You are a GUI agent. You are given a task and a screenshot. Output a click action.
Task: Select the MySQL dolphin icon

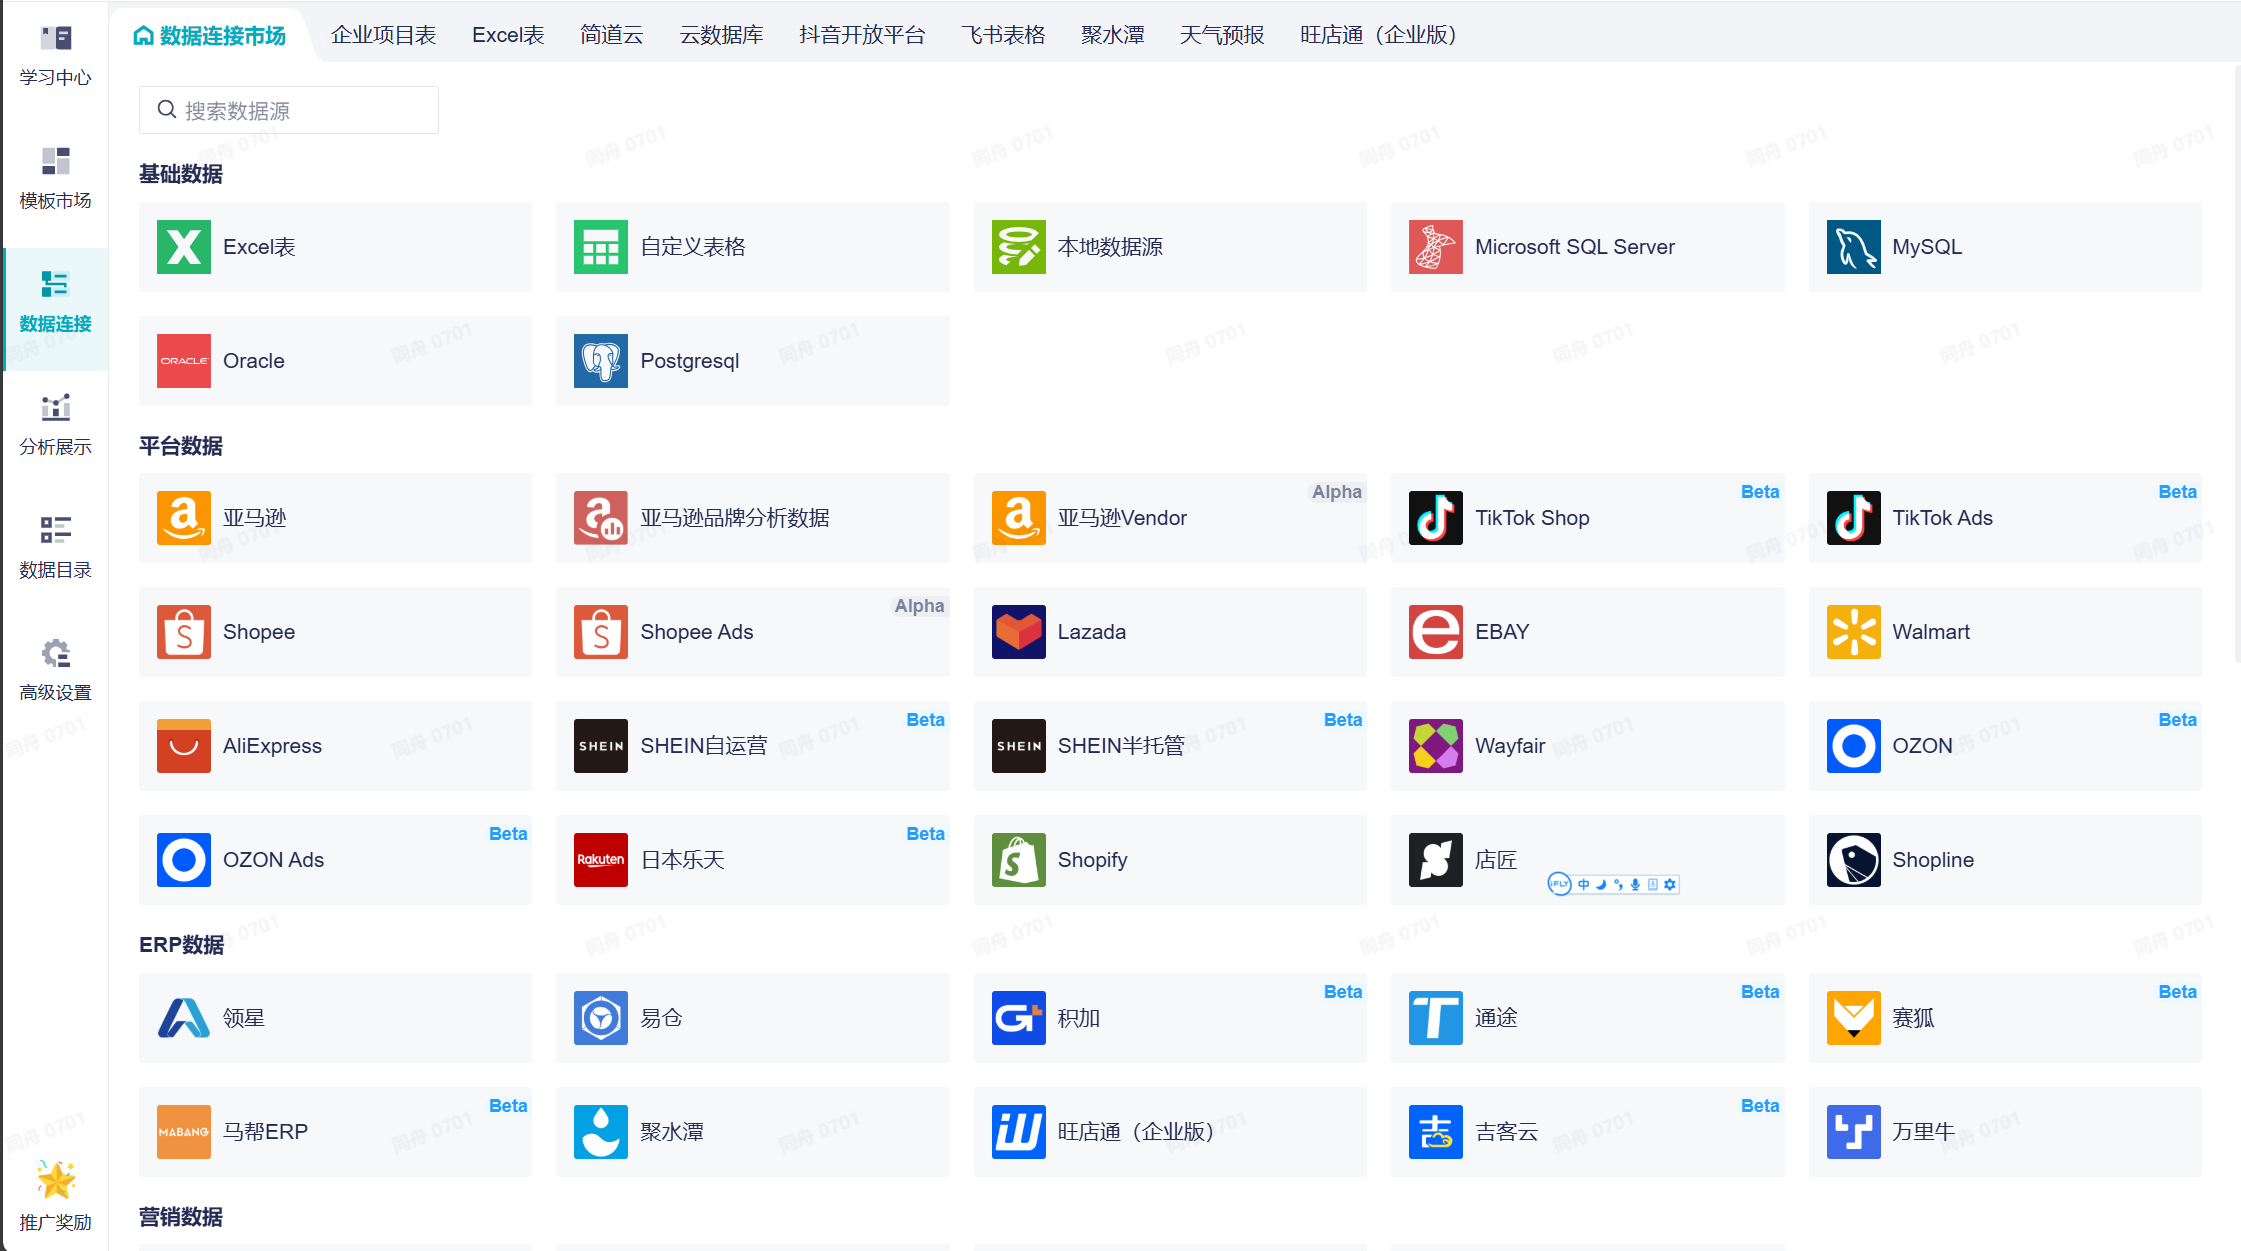click(1853, 247)
